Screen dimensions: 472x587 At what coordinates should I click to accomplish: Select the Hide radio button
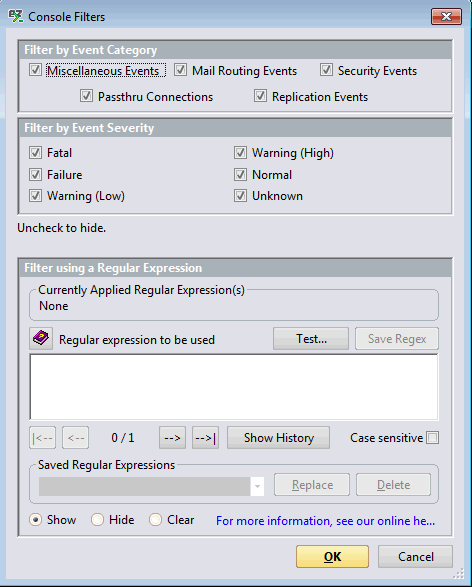click(97, 520)
